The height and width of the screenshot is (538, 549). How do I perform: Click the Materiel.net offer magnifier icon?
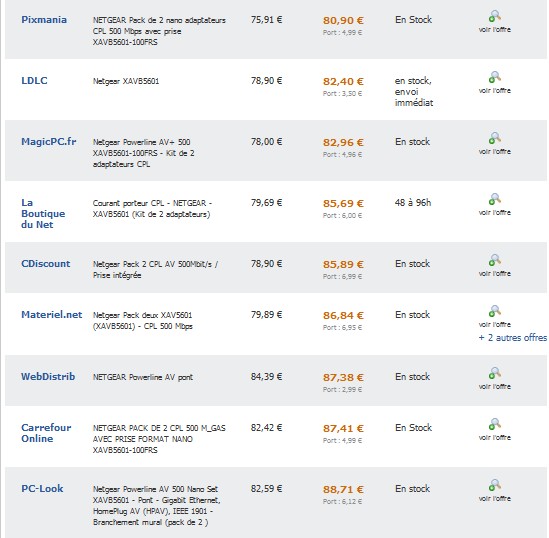click(494, 311)
